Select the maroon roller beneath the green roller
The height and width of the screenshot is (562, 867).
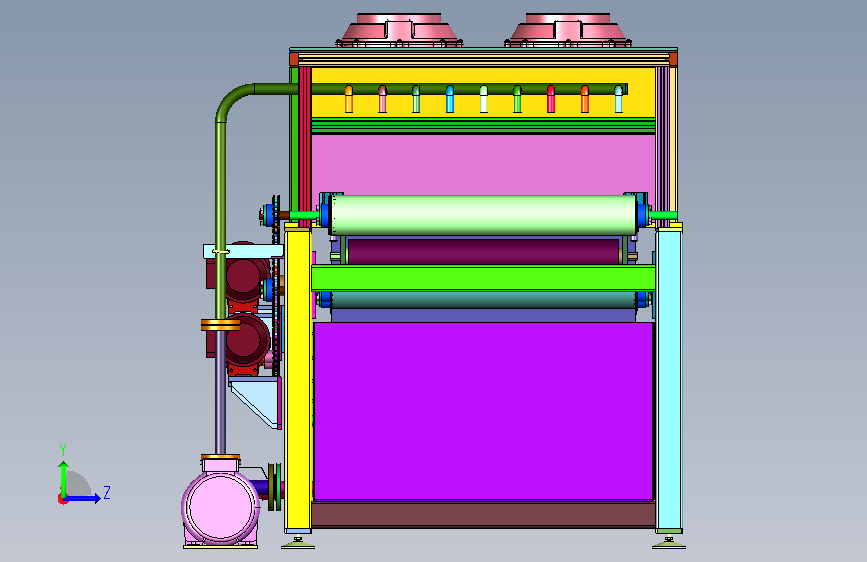(484, 252)
